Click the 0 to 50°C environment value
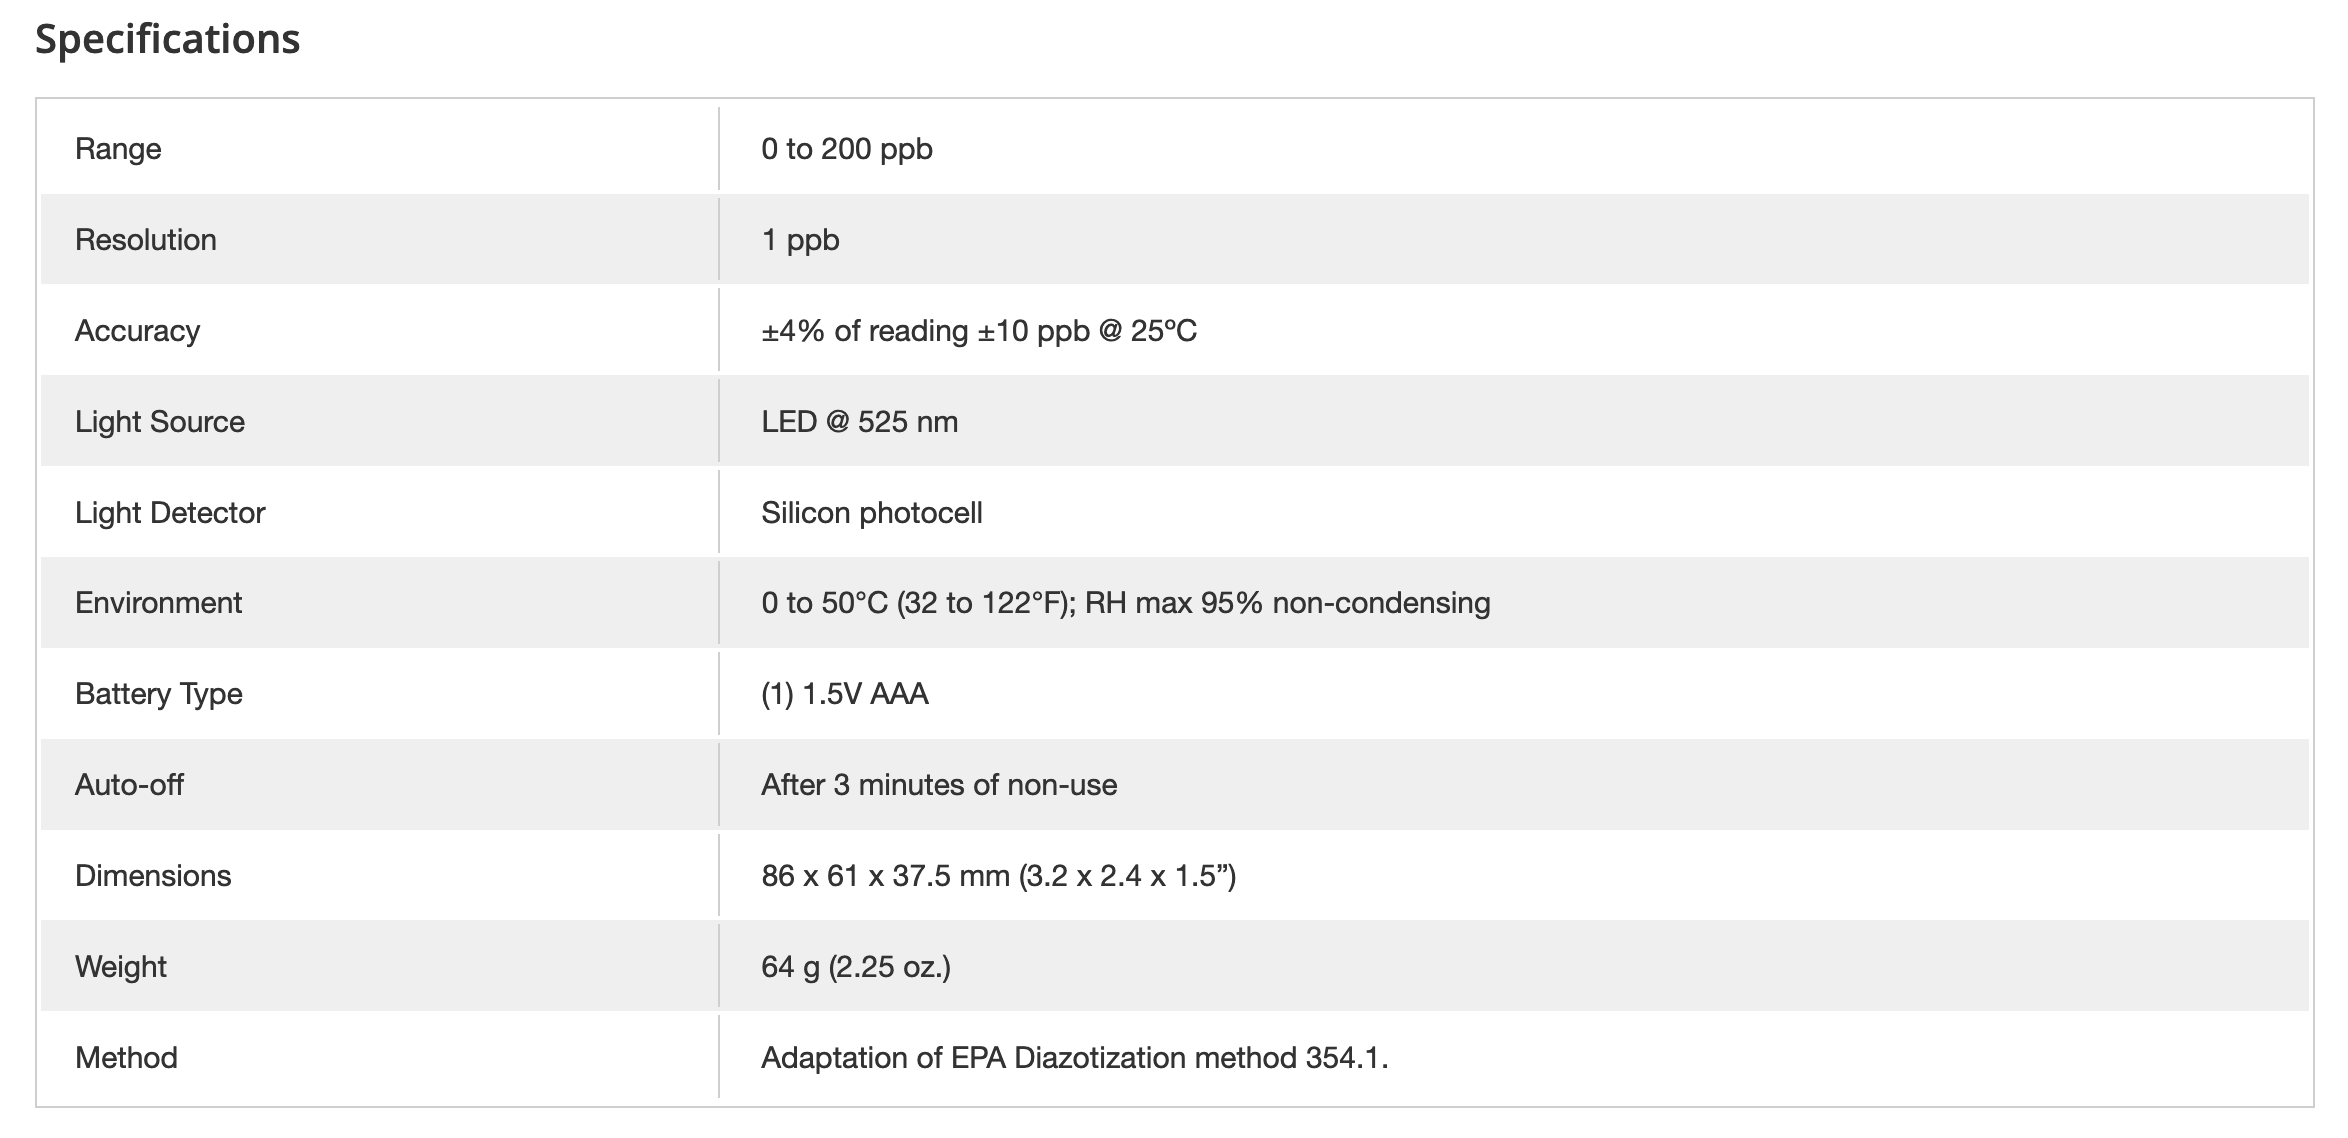 pyautogui.click(x=1126, y=603)
